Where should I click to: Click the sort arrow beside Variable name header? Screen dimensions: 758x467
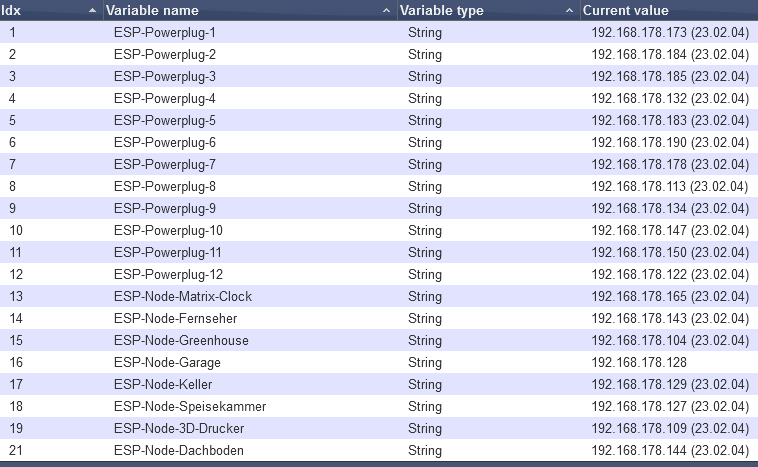coord(387,10)
